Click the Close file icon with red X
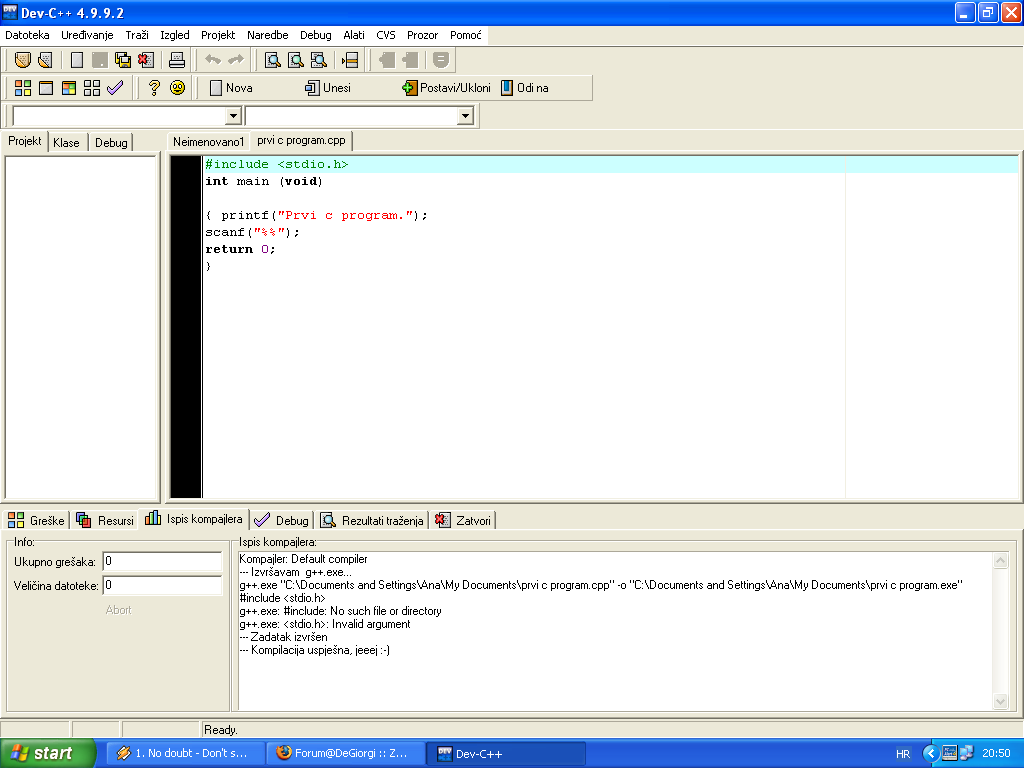Viewport: 1024px width, 768px height. click(x=146, y=60)
